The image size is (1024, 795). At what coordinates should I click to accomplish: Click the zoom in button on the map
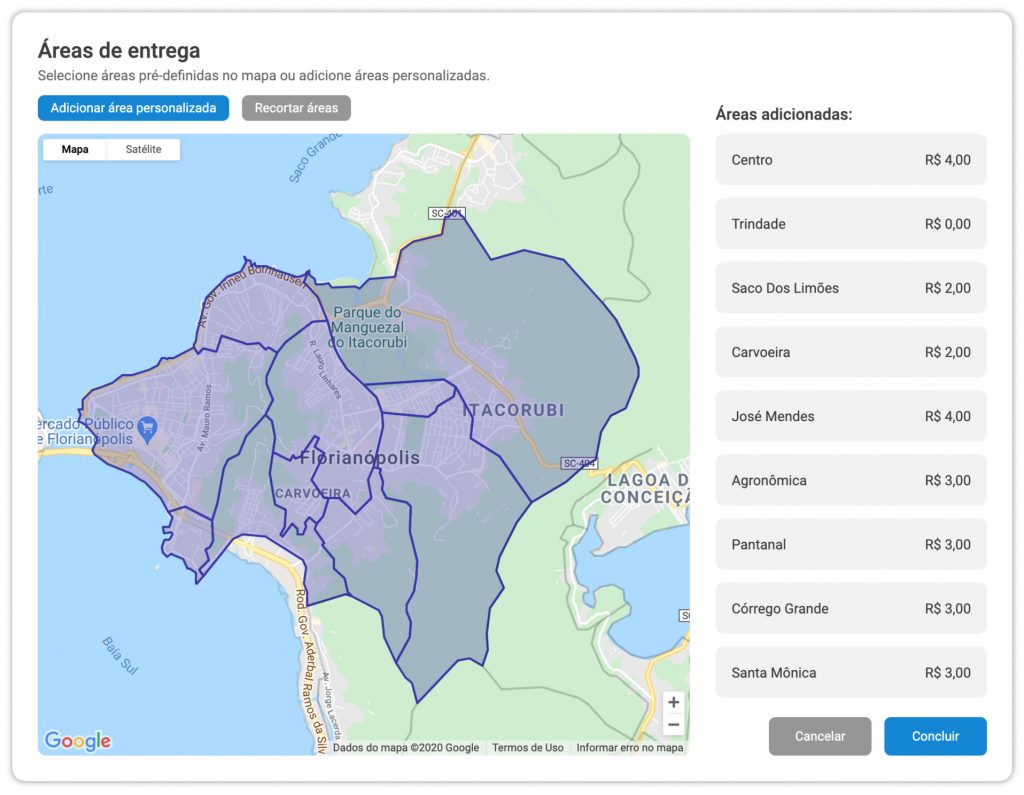click(675, 703)
